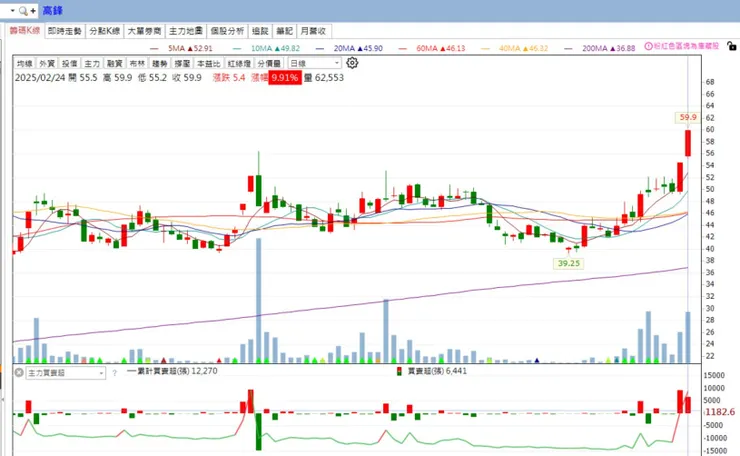Click the 2025/02/24 date text
The width and height of the screenshot is (740, 456).
pyautogui.click(x=40, y=77)
